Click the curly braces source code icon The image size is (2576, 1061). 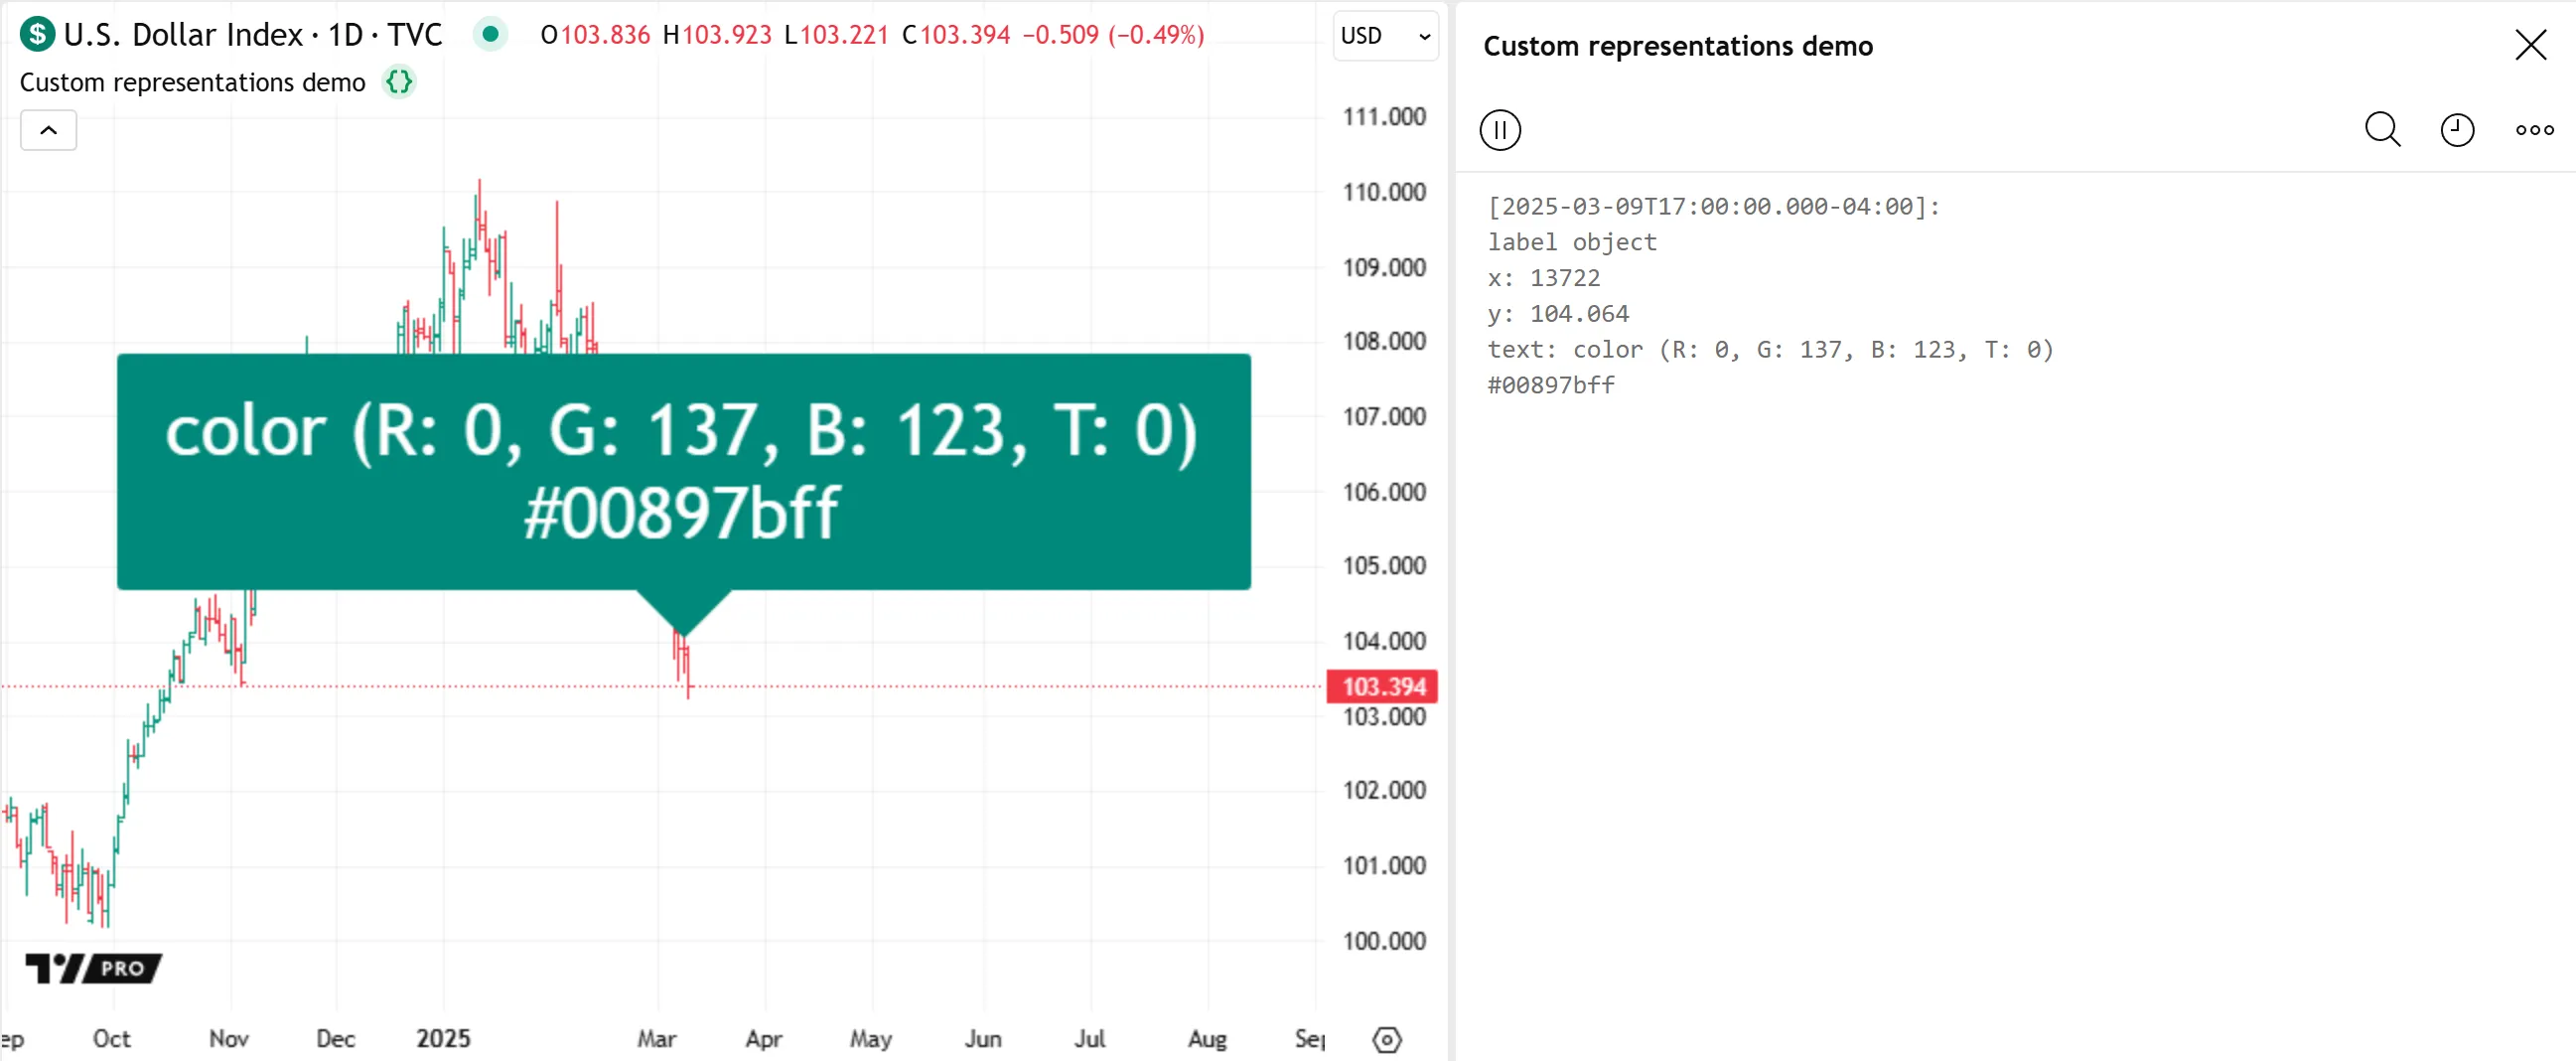(399, 82)
